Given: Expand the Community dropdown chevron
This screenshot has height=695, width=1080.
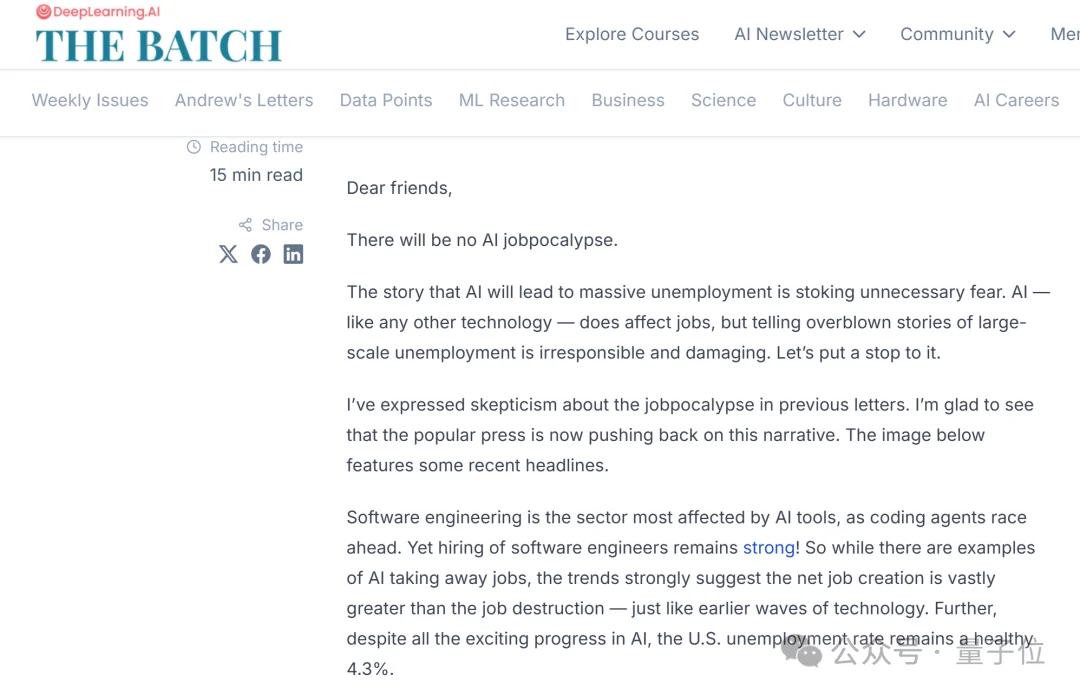Looking at the screenshot, I should (x=1009, y=34).
